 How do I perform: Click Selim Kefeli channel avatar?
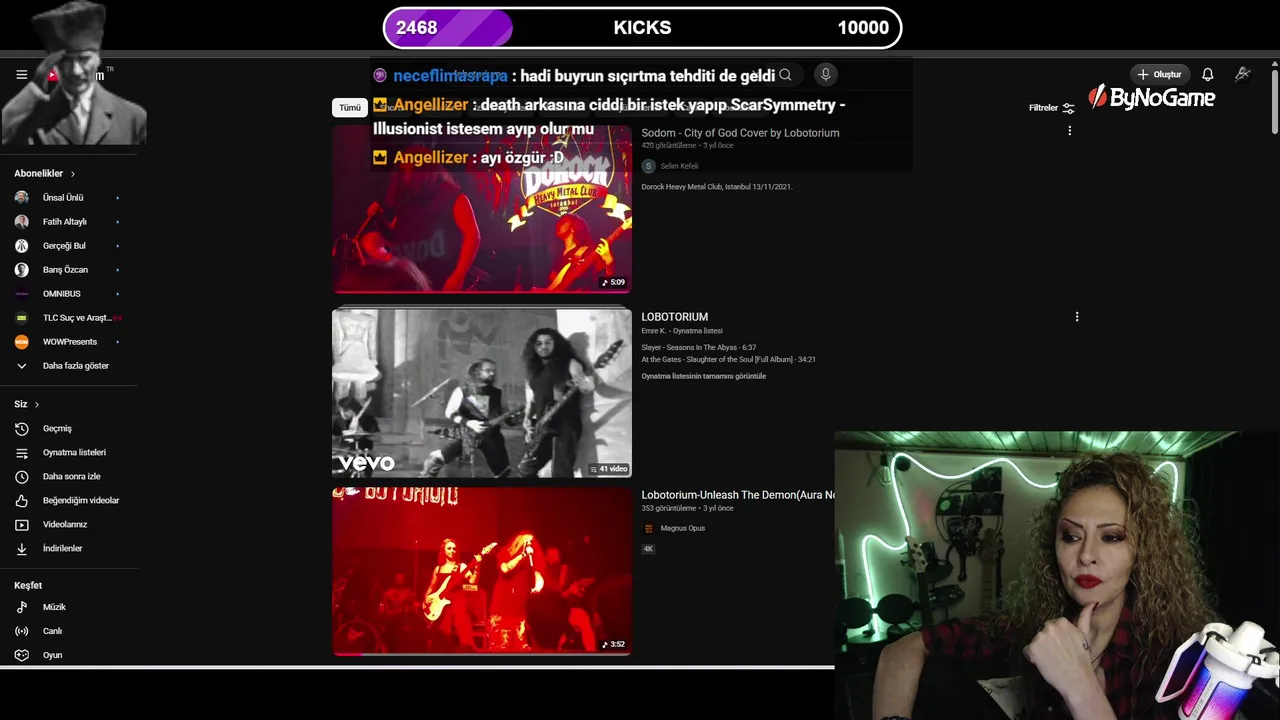click(x=648, y=166)
